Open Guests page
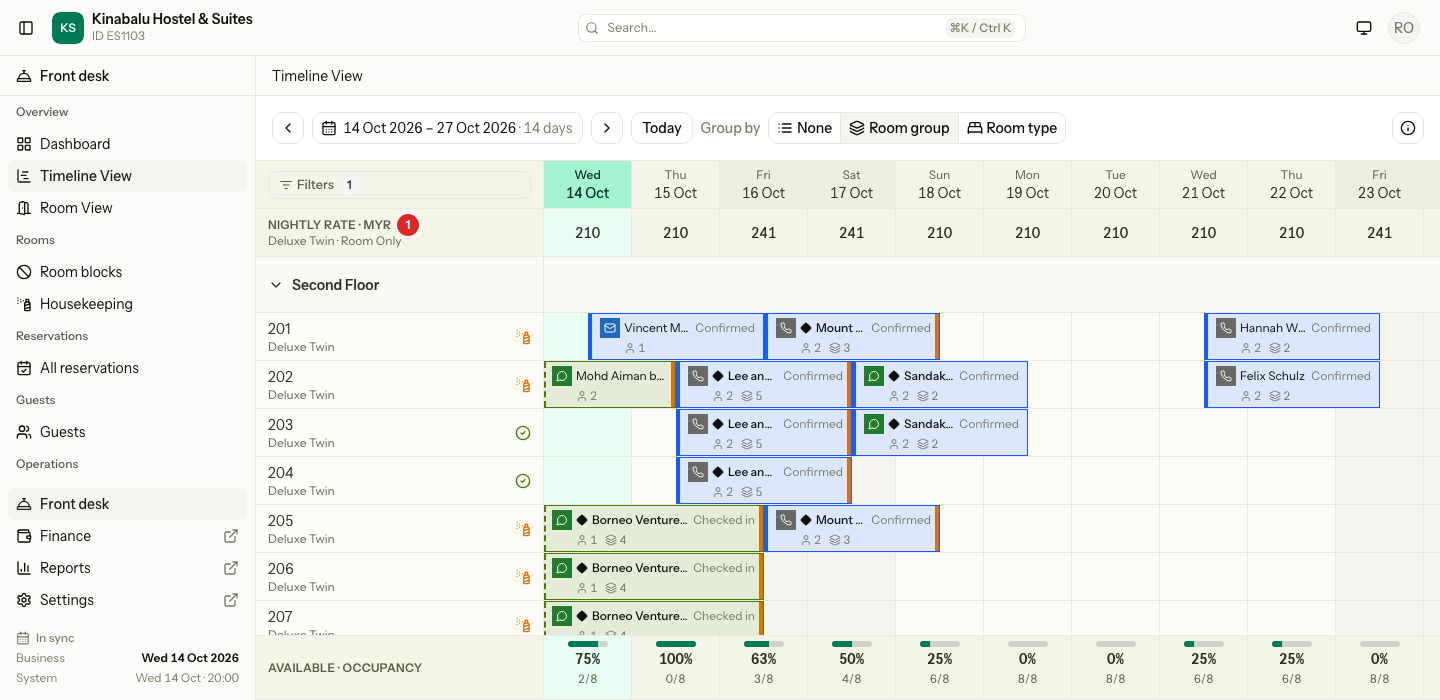This screenshot has height=700, width=1440. pos(127,432)
